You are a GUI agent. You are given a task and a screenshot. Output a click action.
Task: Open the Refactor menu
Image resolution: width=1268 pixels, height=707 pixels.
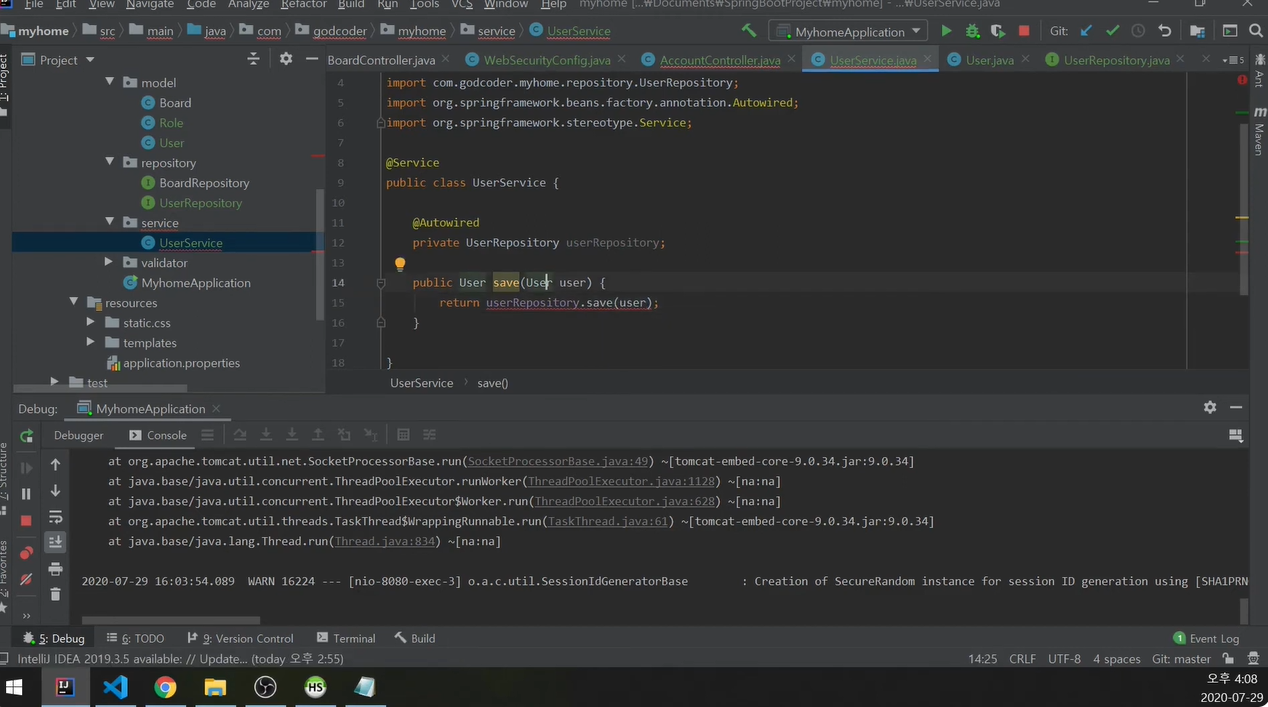303,4
